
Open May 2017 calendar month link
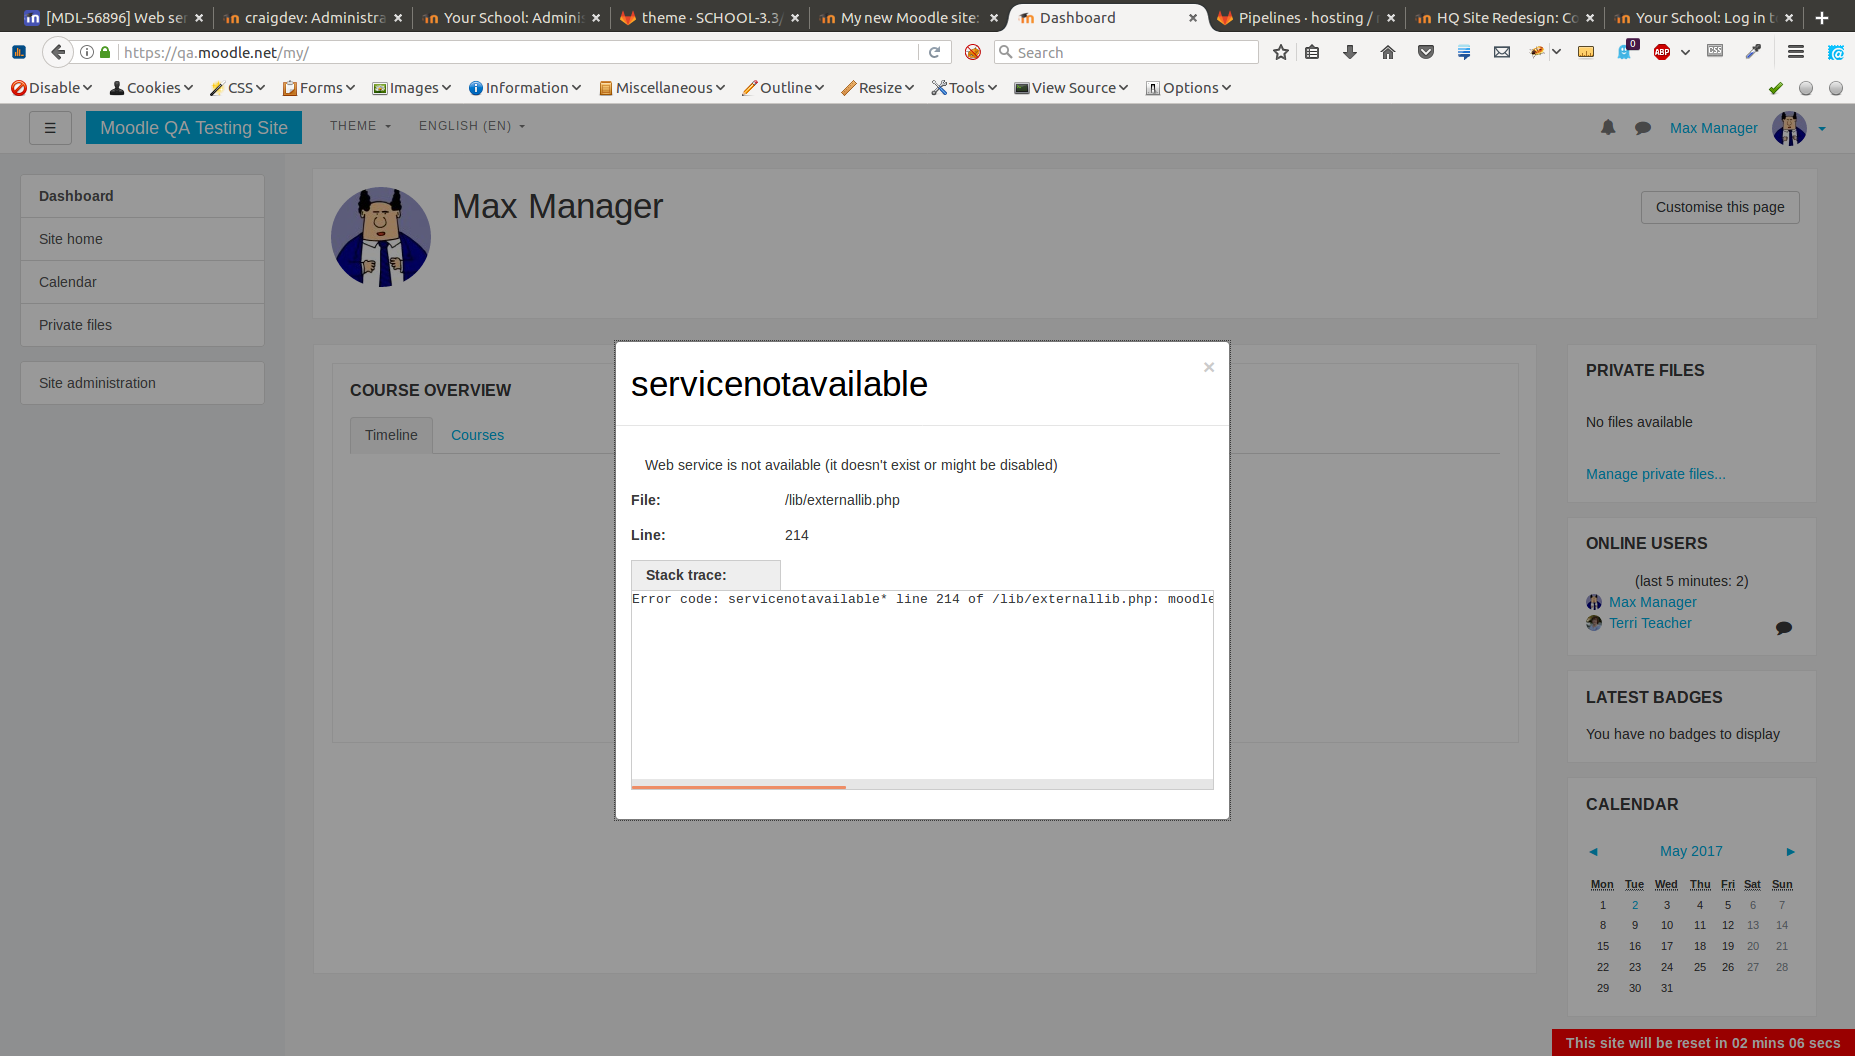pyautogui.click(x=1691, y=851)
